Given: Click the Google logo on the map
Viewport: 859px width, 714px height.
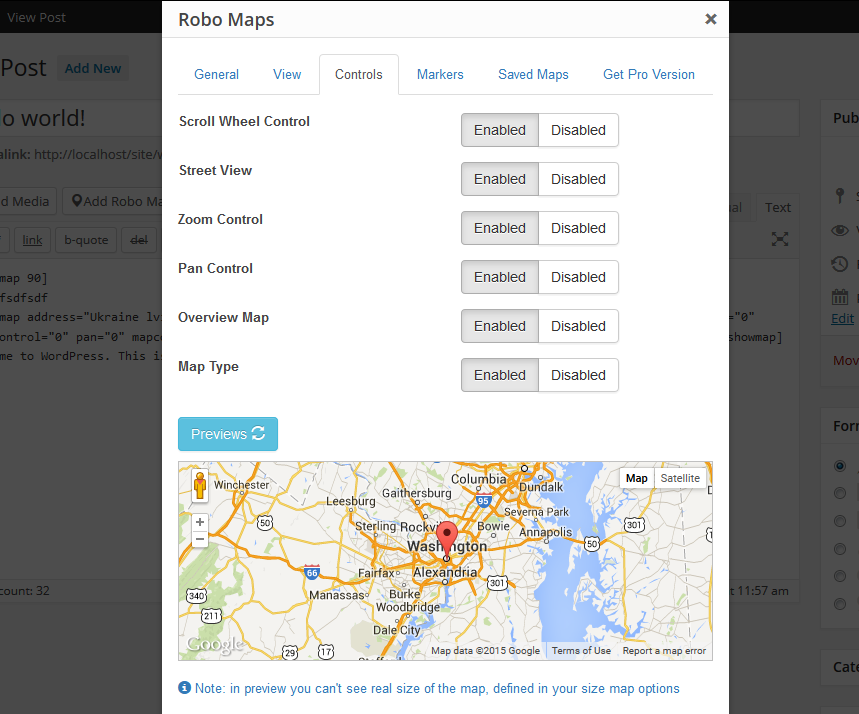Looking at the screenshot, I should (x=214, y=645).
